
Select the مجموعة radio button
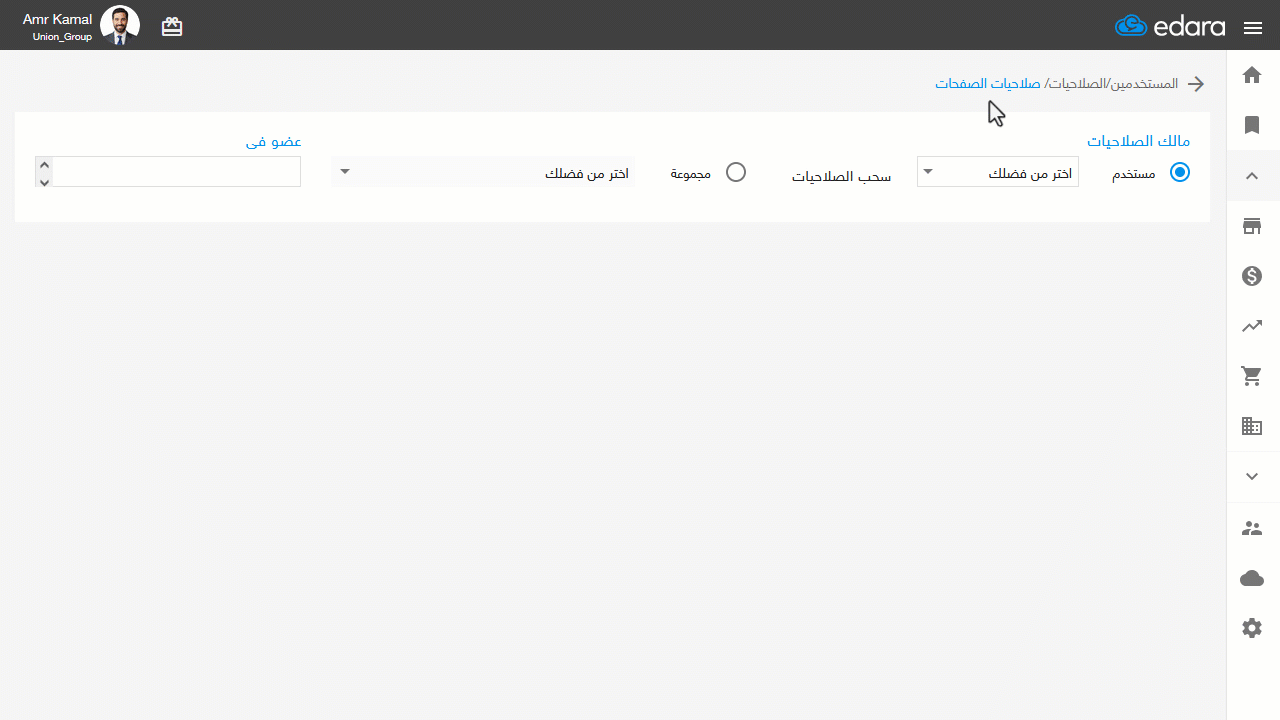[736, 172]
